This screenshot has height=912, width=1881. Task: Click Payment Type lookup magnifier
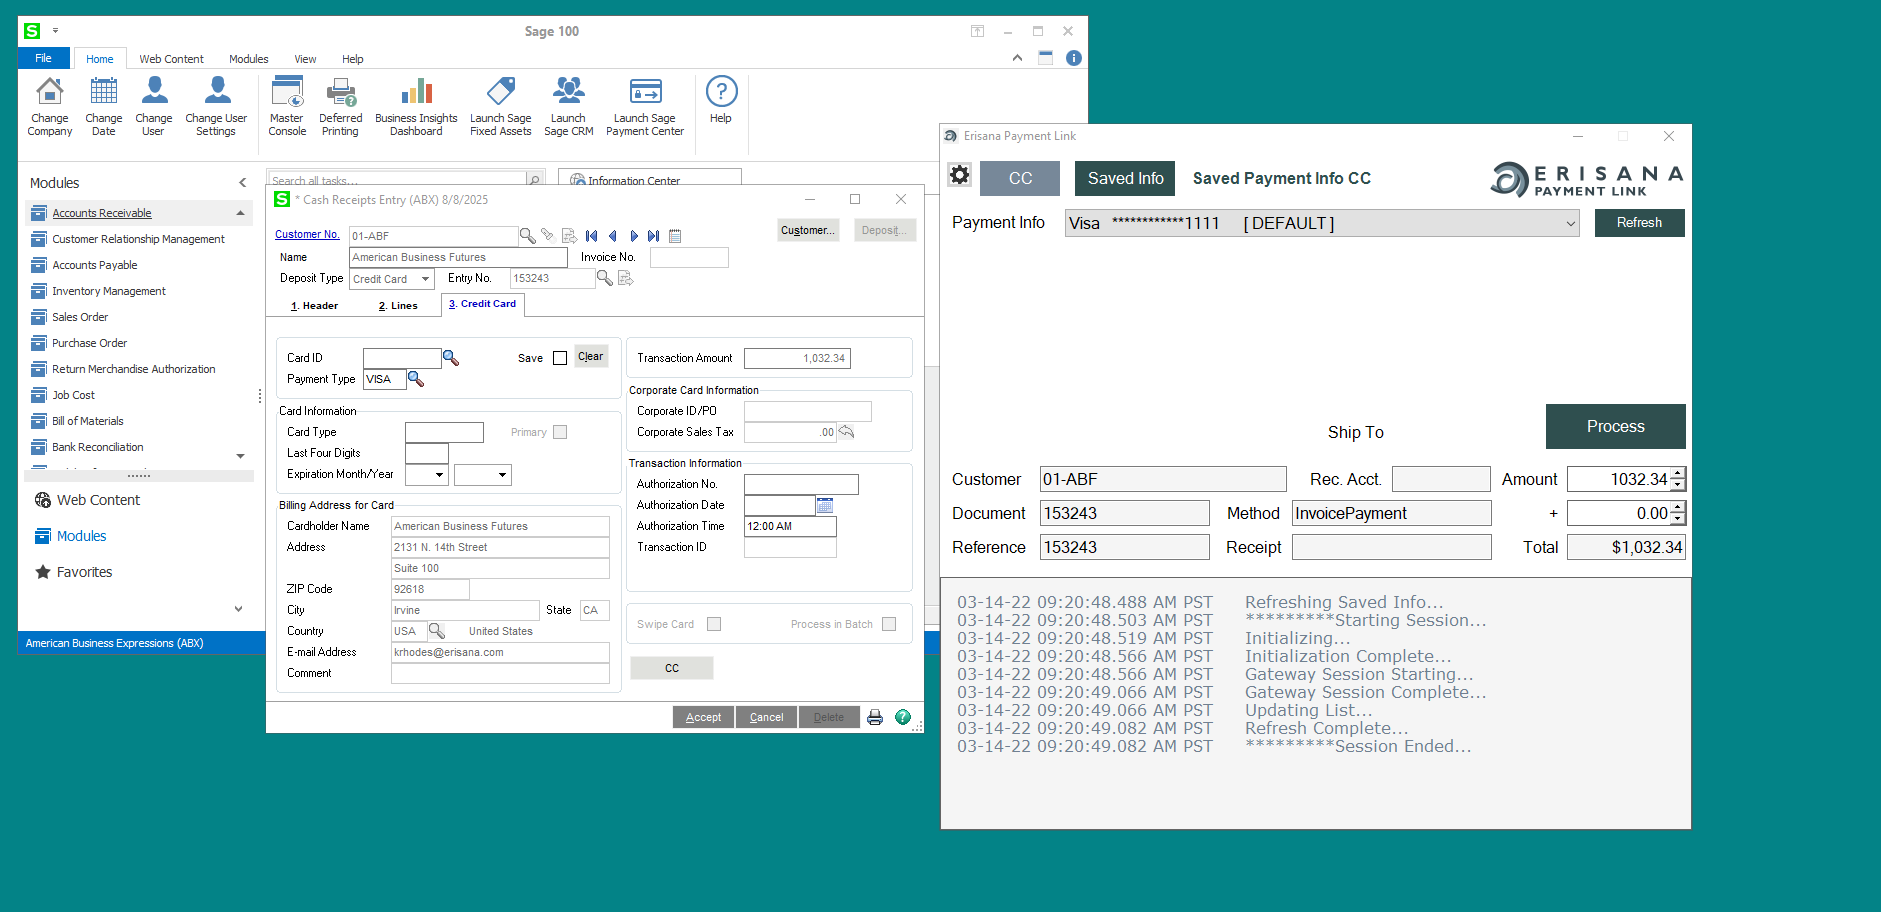click(416, 379)
